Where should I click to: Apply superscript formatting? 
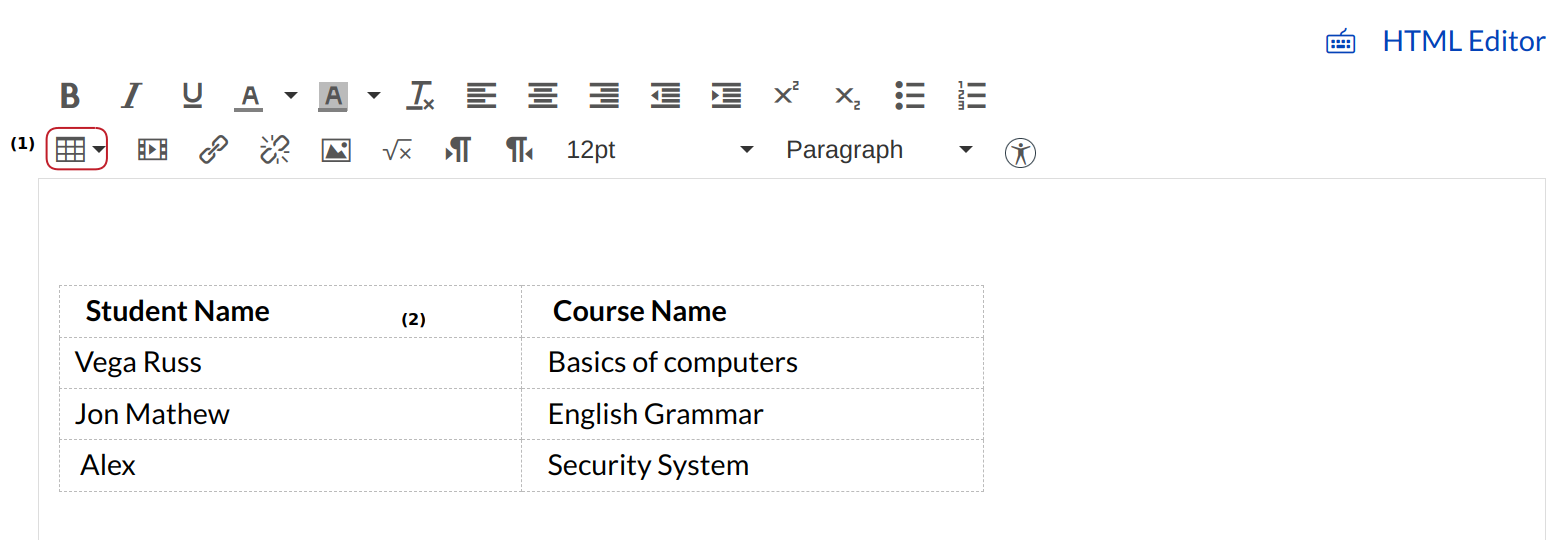786,95
